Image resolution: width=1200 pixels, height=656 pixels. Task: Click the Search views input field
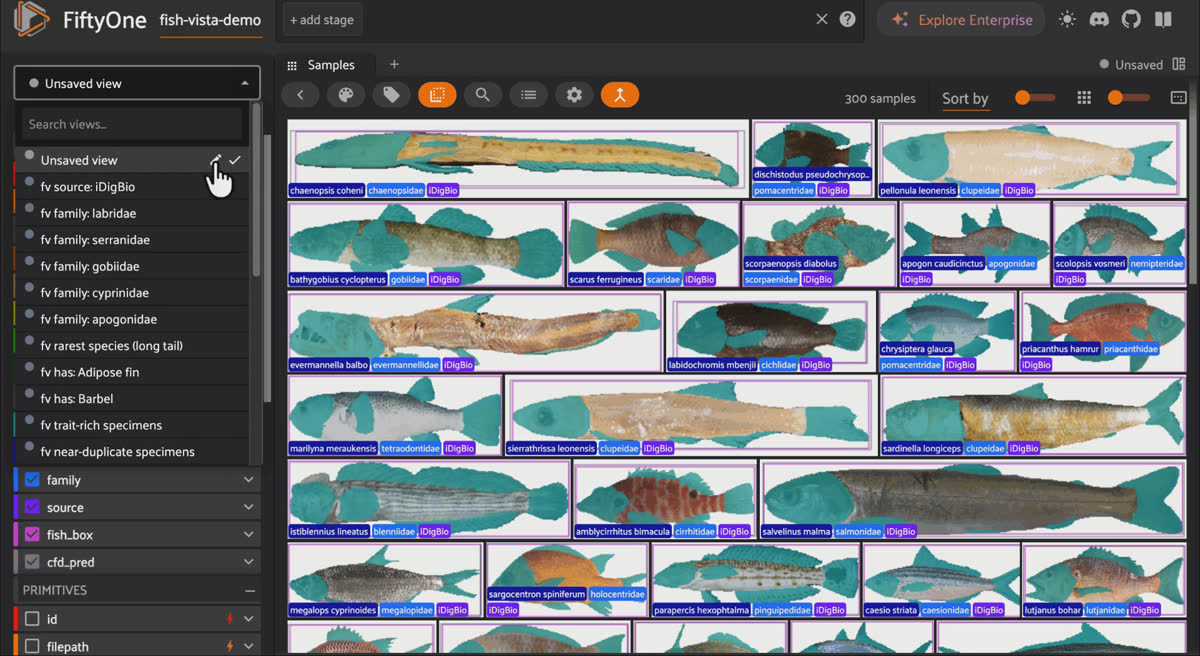[132, 124]
